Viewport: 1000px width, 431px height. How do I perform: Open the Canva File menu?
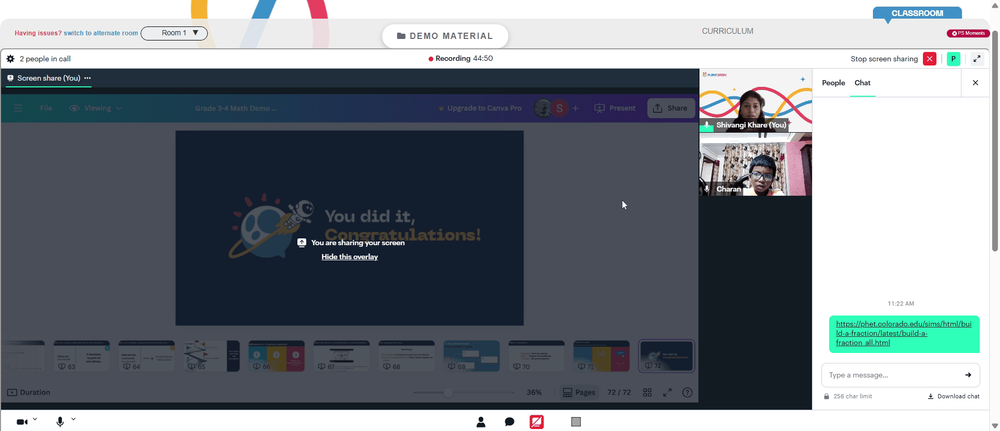pyautogui.click(x=46, y=108)
